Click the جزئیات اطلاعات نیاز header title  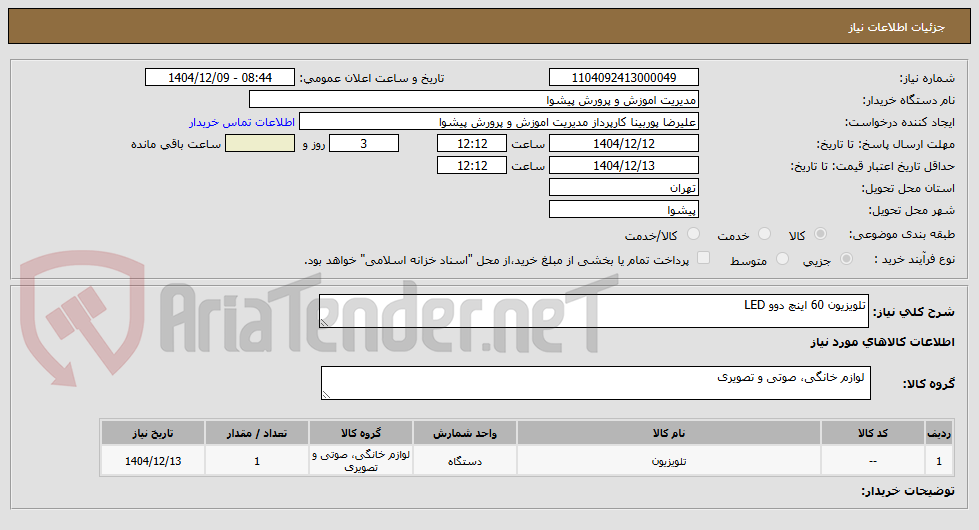pyautogui.click(x=896, y=27)
